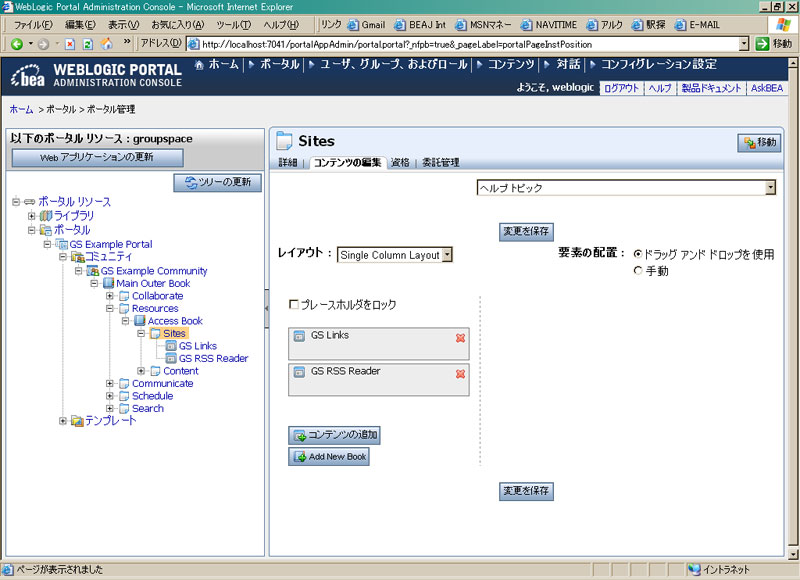Screen dimensions: 800x580
Task: Switch to the 委託管理 tab
Action: coord(440,162)
